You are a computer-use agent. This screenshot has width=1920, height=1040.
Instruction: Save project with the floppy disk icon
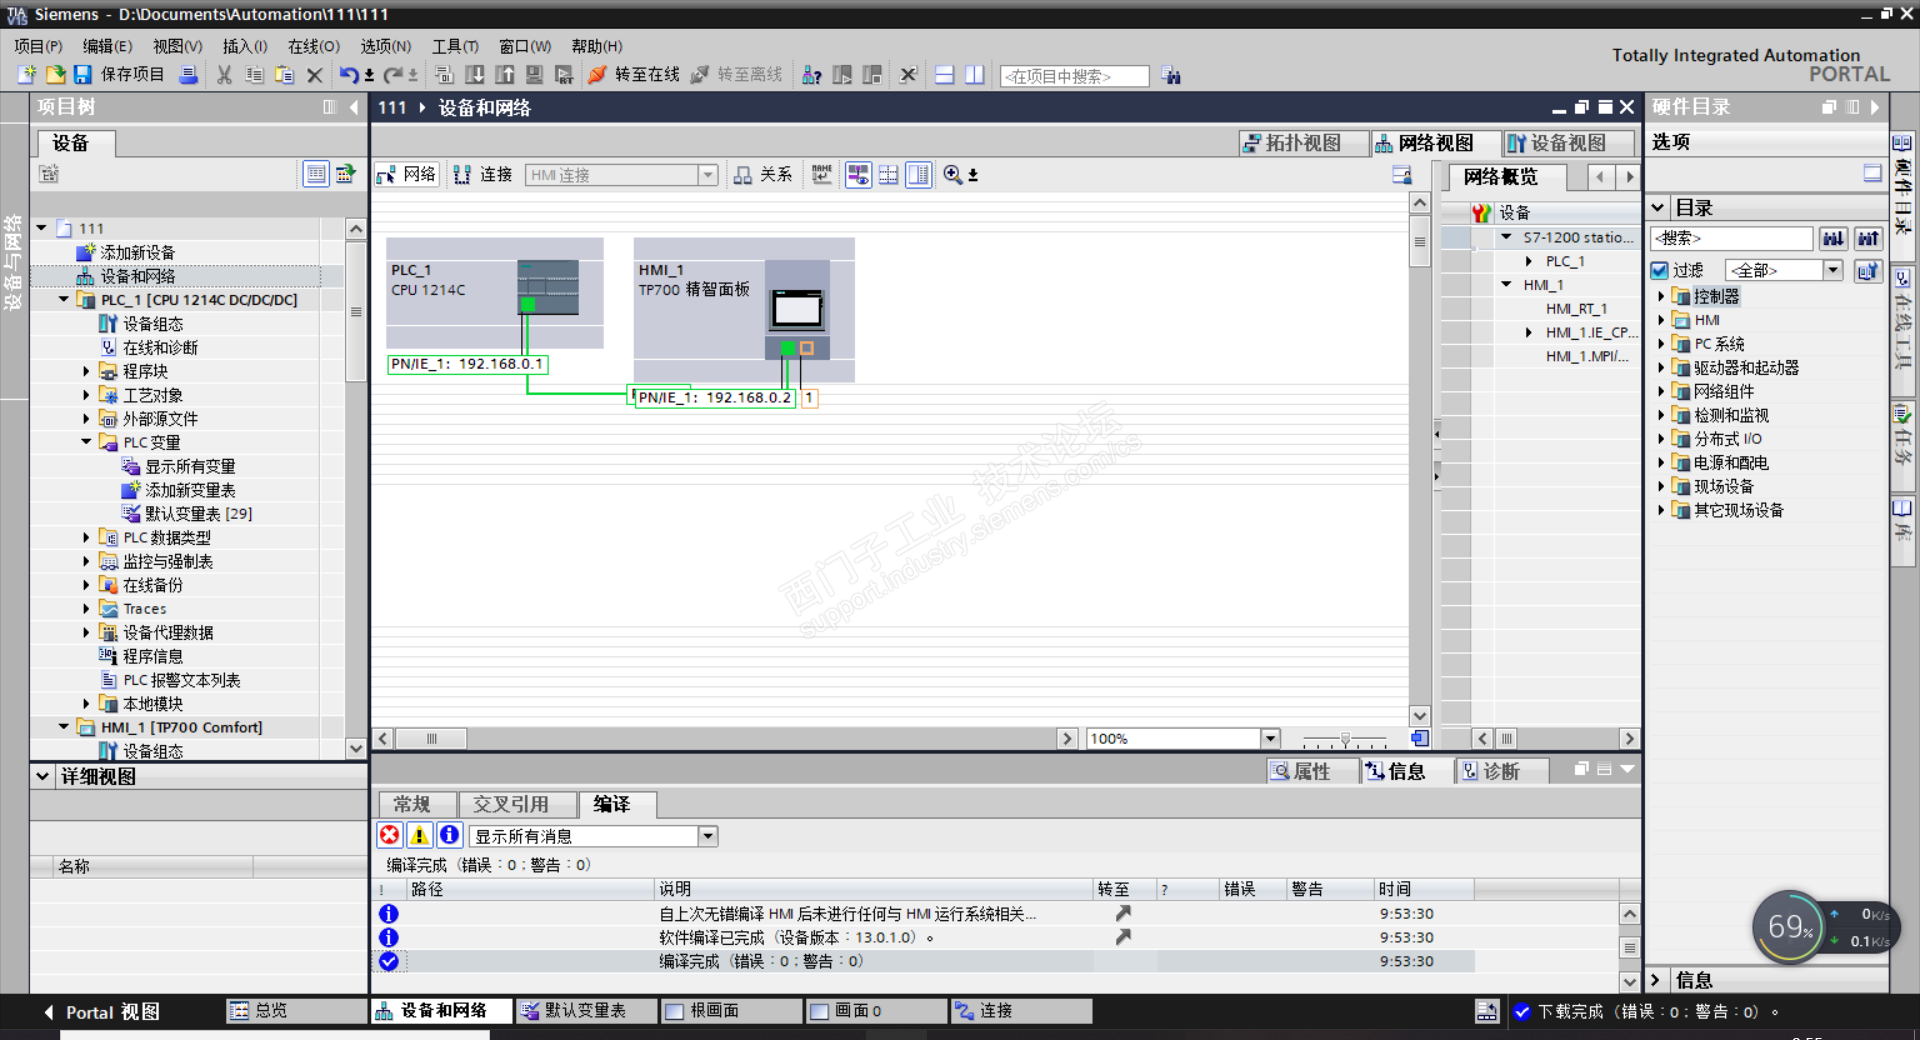(x=83, y=75)
